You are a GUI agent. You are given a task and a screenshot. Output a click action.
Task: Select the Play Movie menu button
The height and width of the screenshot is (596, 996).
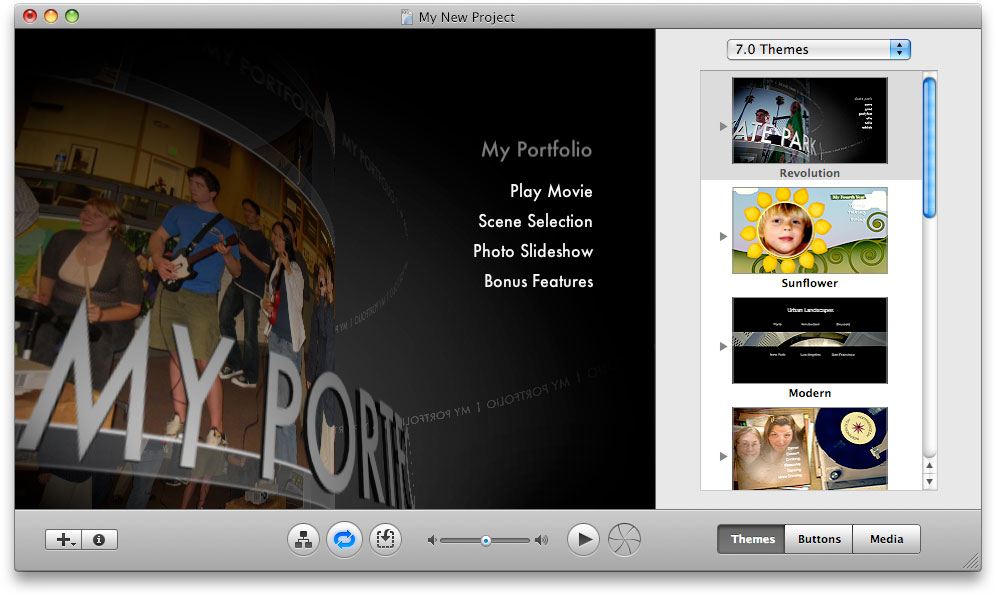[551, 191]
